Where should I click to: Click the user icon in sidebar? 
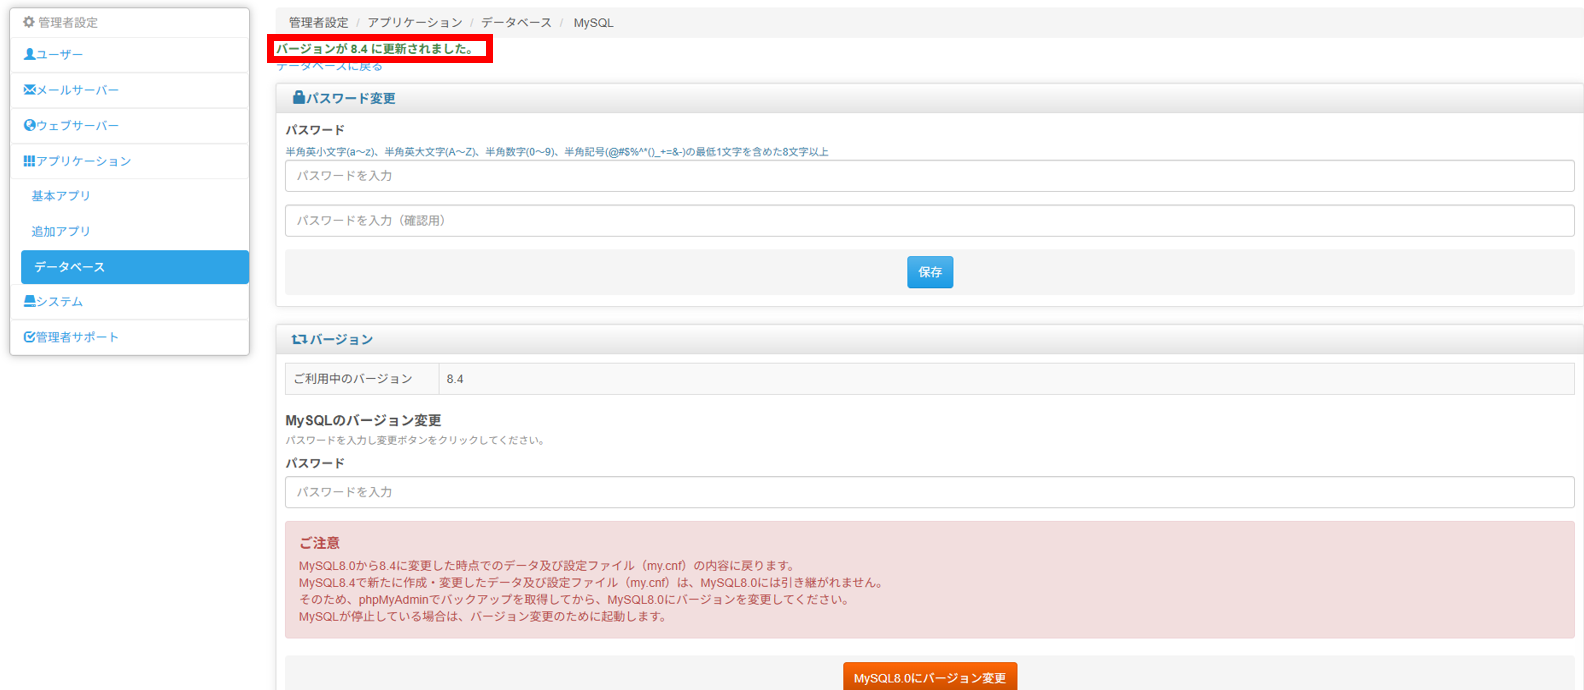click(29, 55)
